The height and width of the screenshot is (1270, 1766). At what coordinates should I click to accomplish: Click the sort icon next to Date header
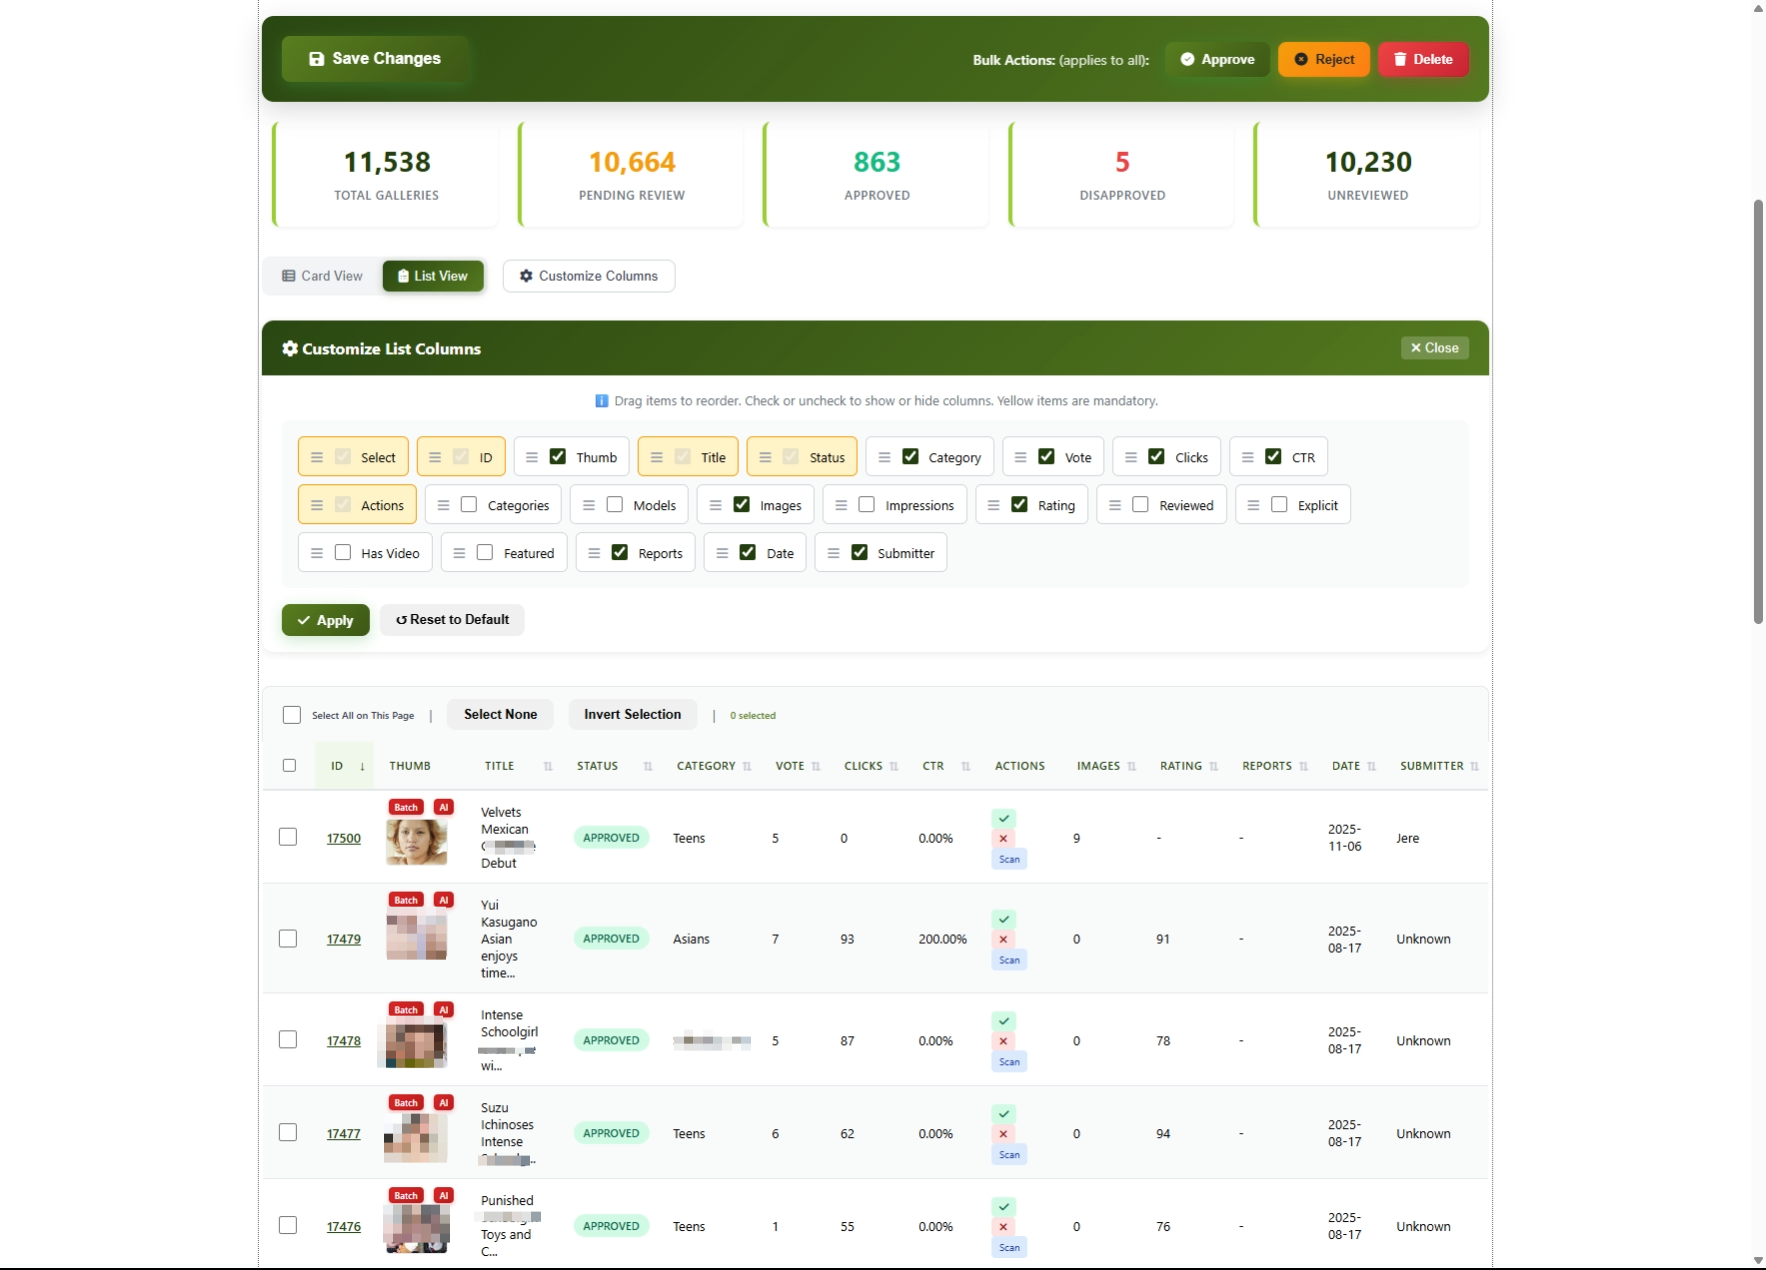1371,766
